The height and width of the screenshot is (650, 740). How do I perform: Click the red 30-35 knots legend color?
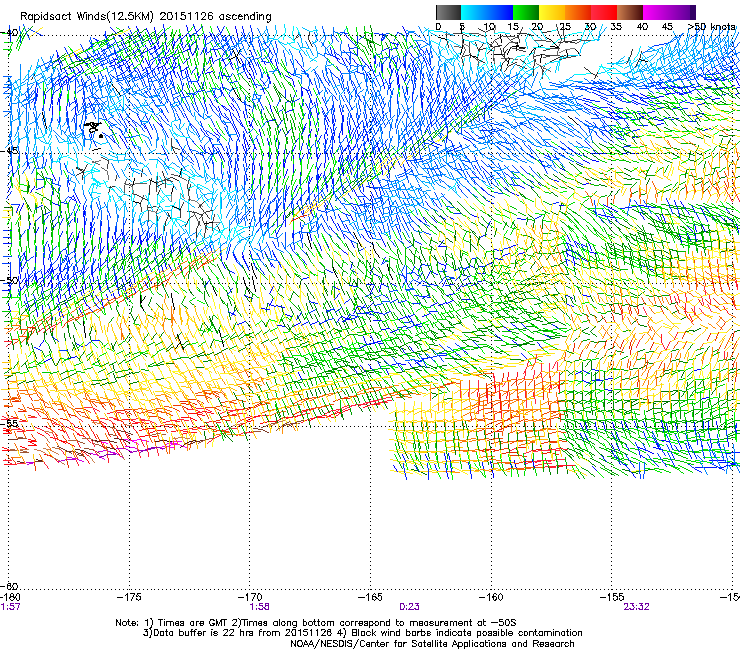(x=604, y=12)
